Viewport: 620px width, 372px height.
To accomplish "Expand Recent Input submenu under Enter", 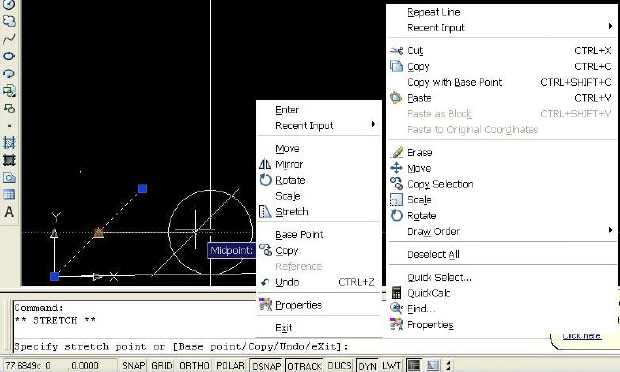I will (x=319, y=125).
